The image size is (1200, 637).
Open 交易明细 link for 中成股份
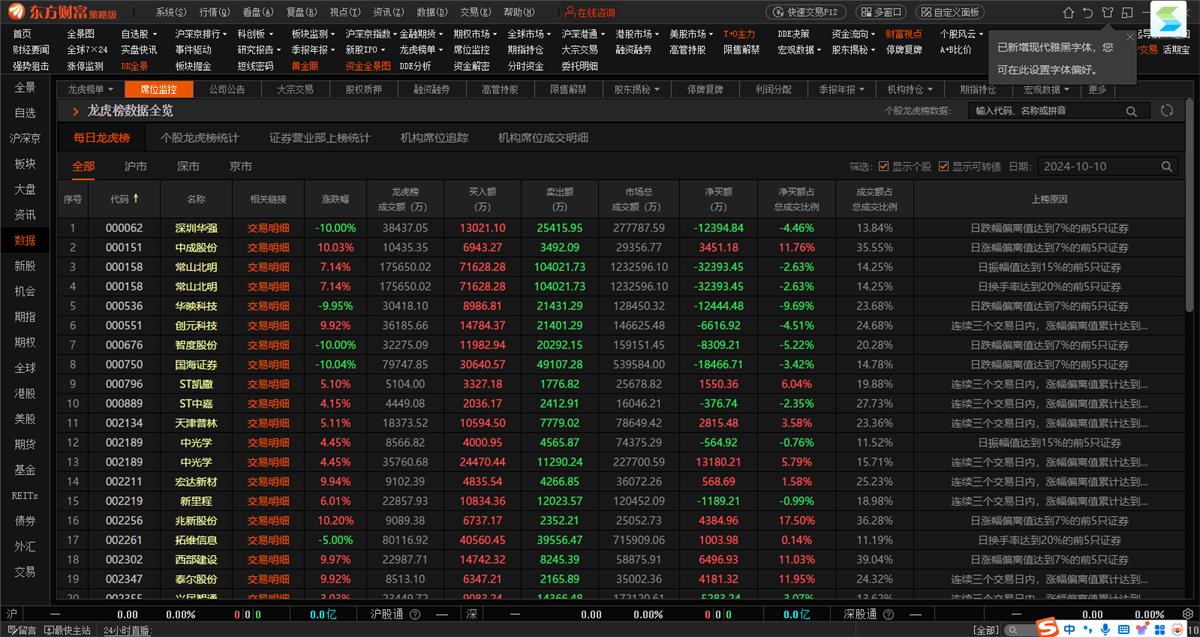(267, 247)
